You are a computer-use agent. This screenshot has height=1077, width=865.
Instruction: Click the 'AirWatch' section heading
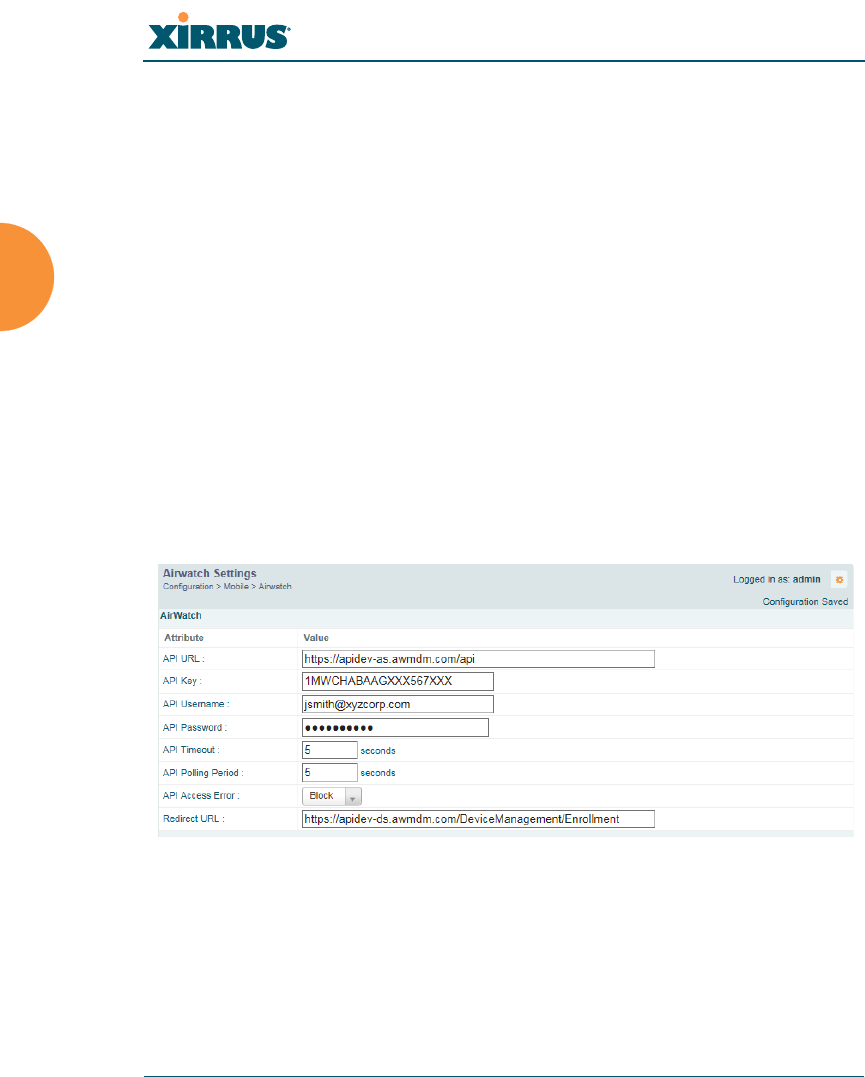181,616
